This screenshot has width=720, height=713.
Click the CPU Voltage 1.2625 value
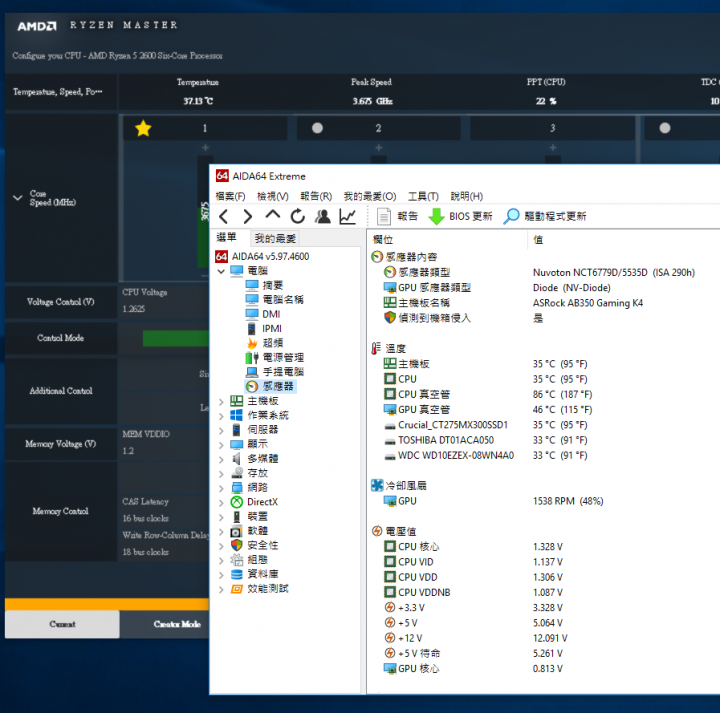tap(134, 309)
